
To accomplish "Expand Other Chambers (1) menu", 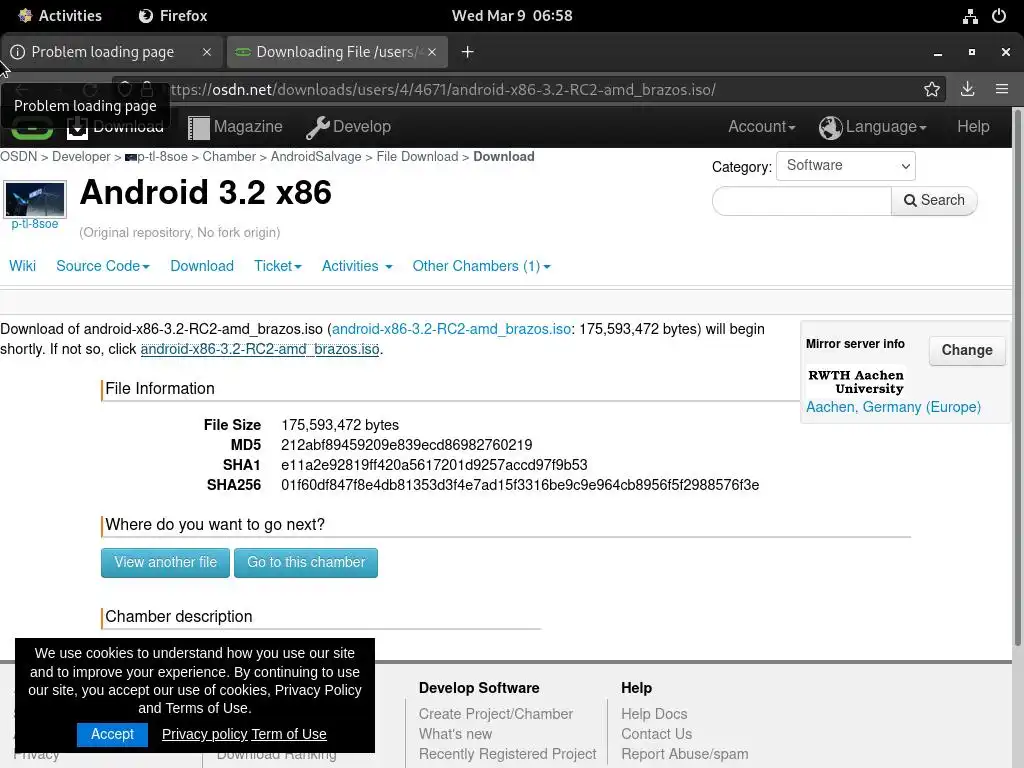I will point(481,266).
